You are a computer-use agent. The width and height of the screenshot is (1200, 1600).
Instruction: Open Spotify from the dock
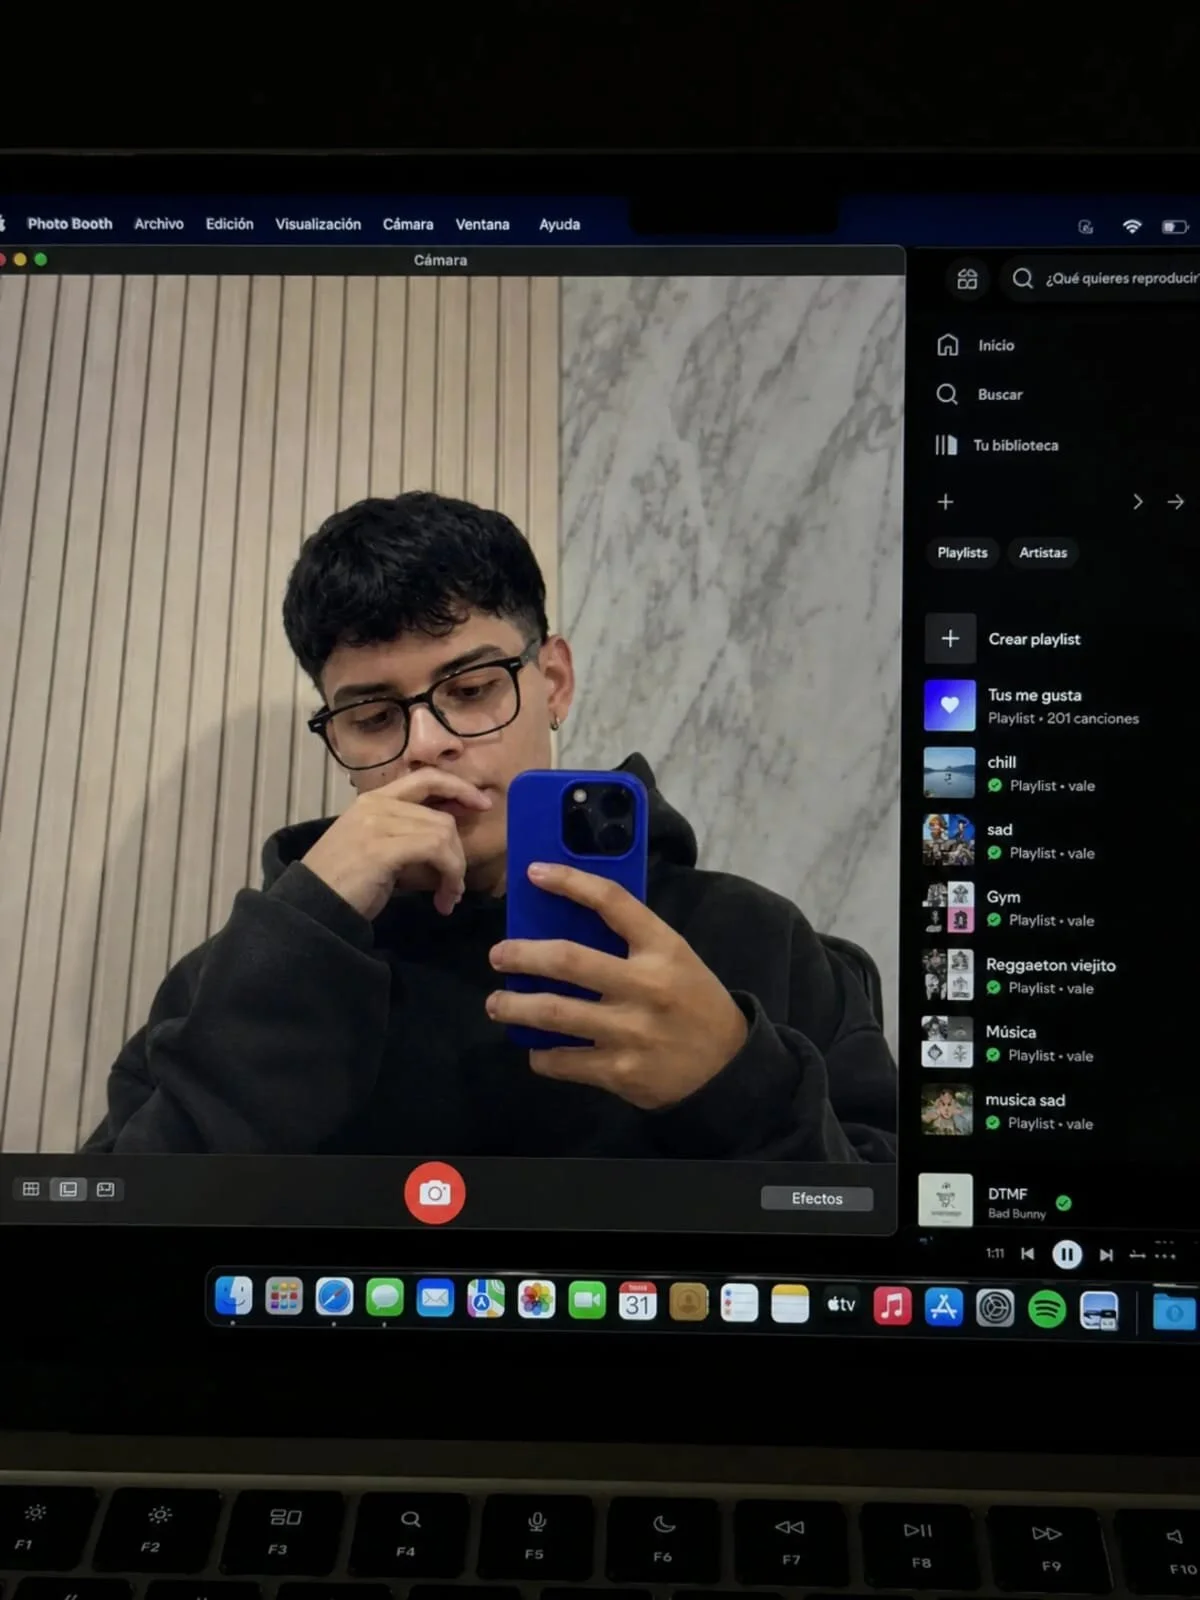[x=1047, y=1309]
